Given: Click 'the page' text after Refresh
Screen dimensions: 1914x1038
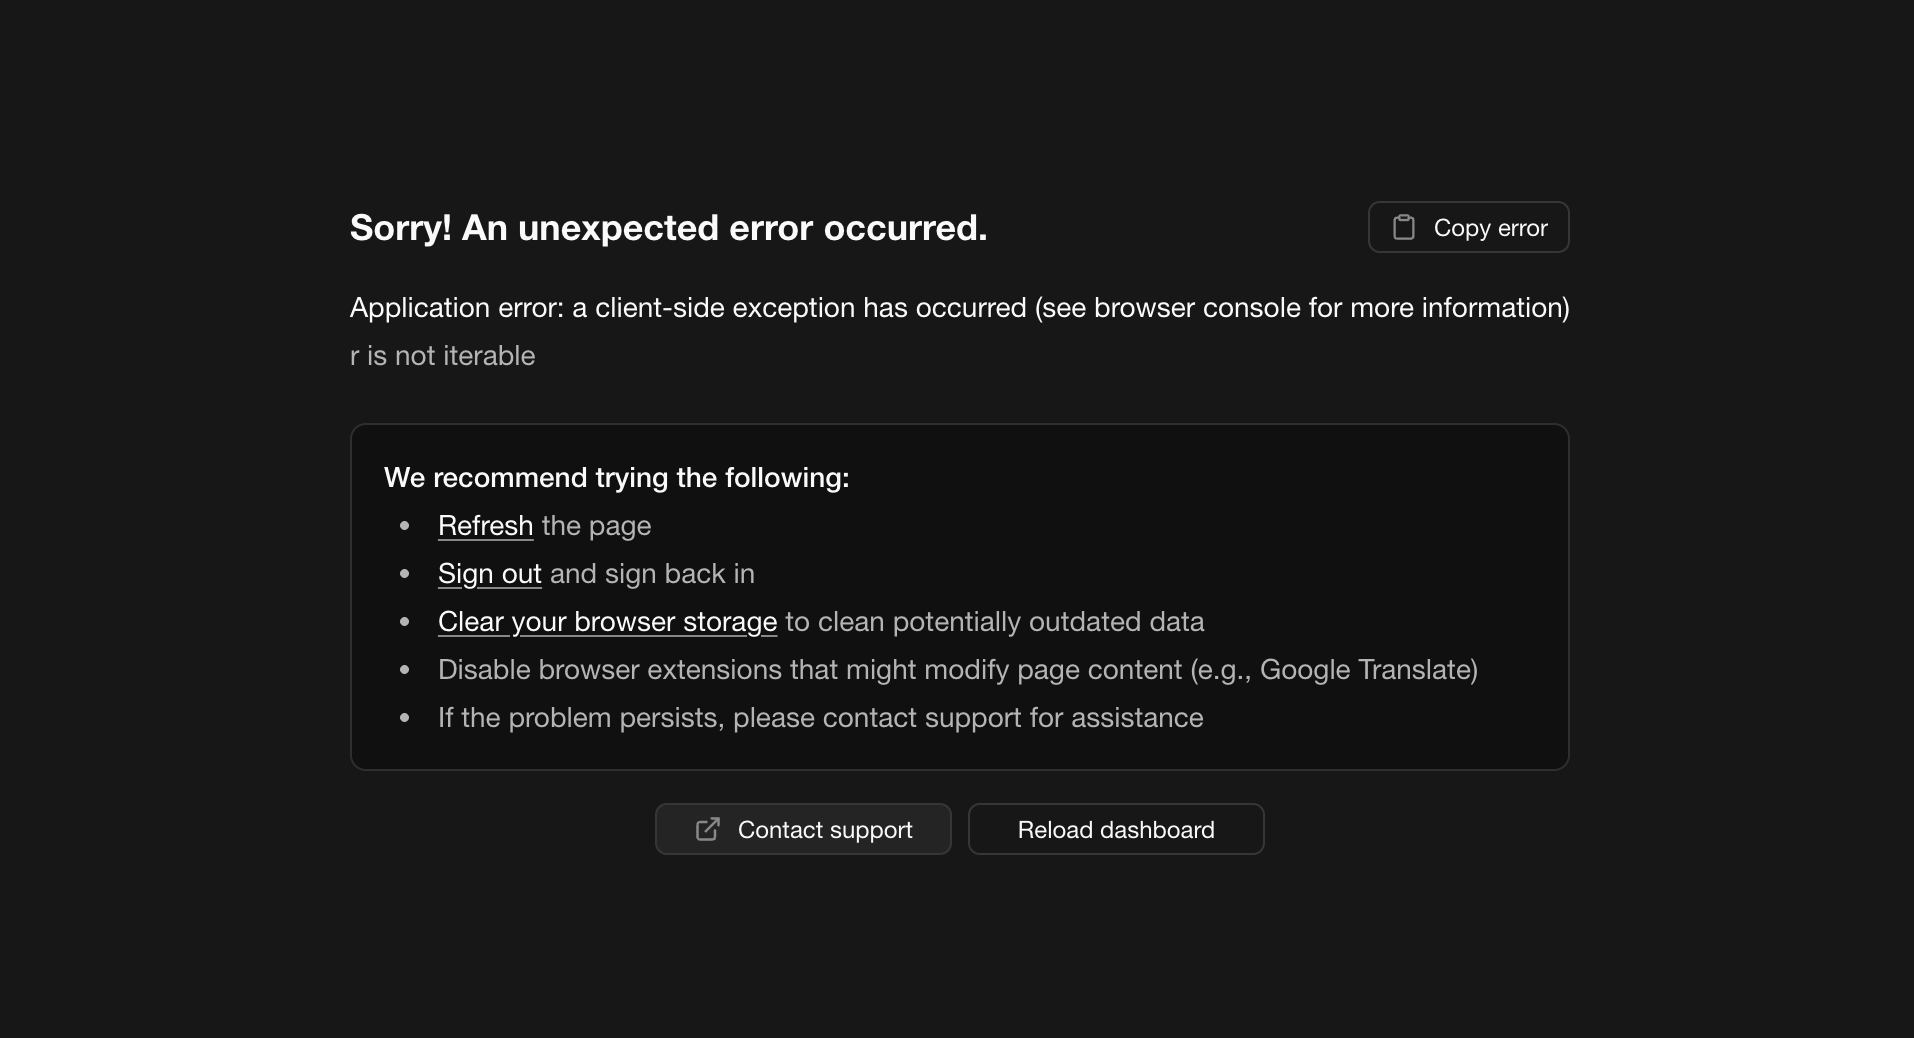Looking at the screenshot, I should [x=596, y=526].
